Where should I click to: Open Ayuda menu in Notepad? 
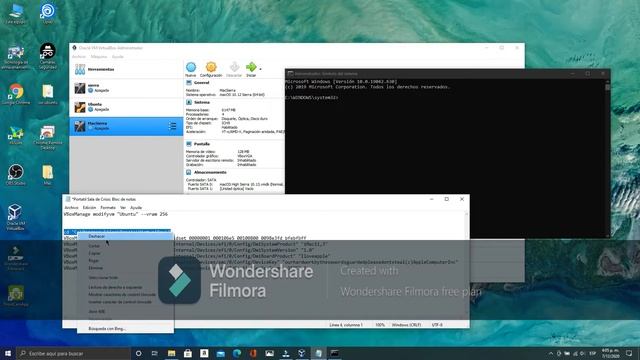point(136,208)
